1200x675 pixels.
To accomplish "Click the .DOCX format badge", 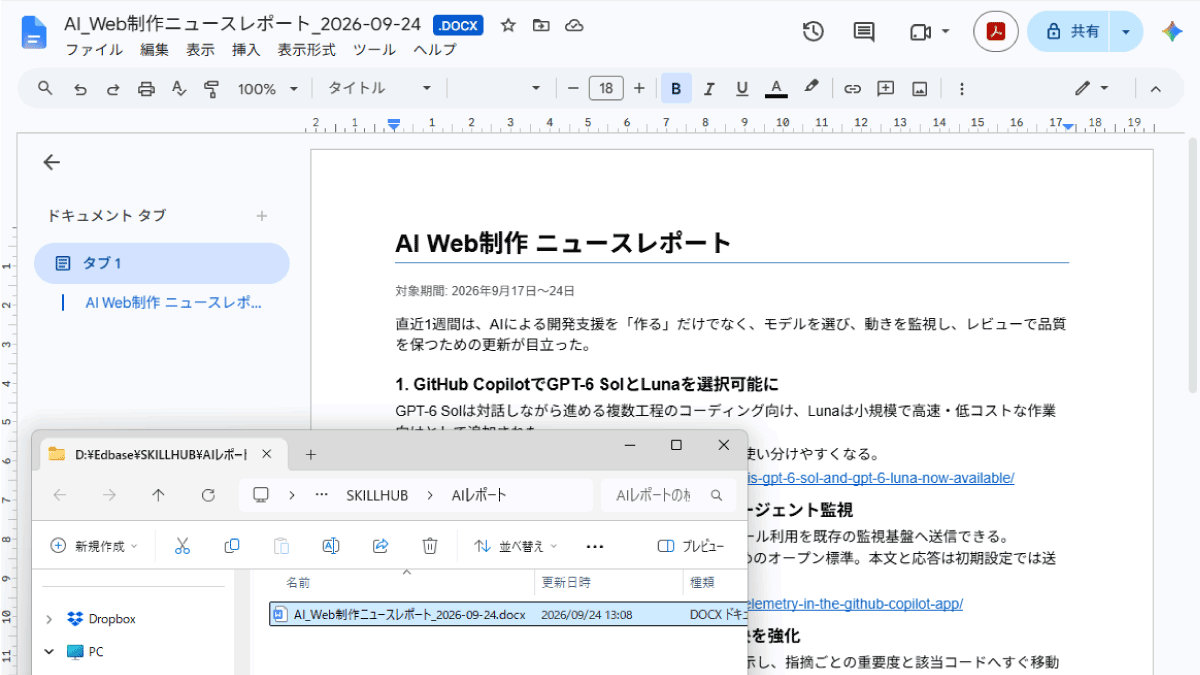I will (x=457, y=25).
